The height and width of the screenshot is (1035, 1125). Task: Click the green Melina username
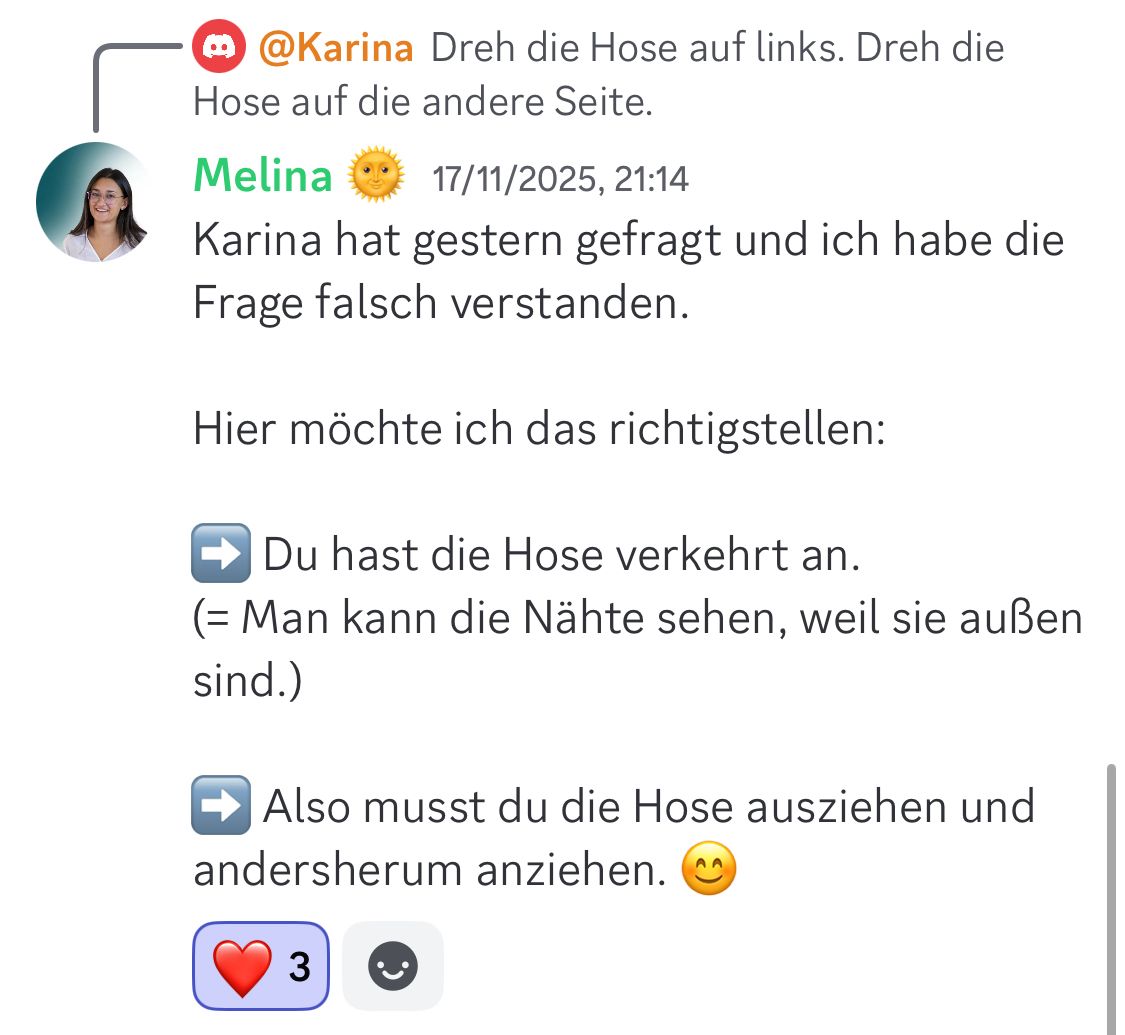coord(262,178)
